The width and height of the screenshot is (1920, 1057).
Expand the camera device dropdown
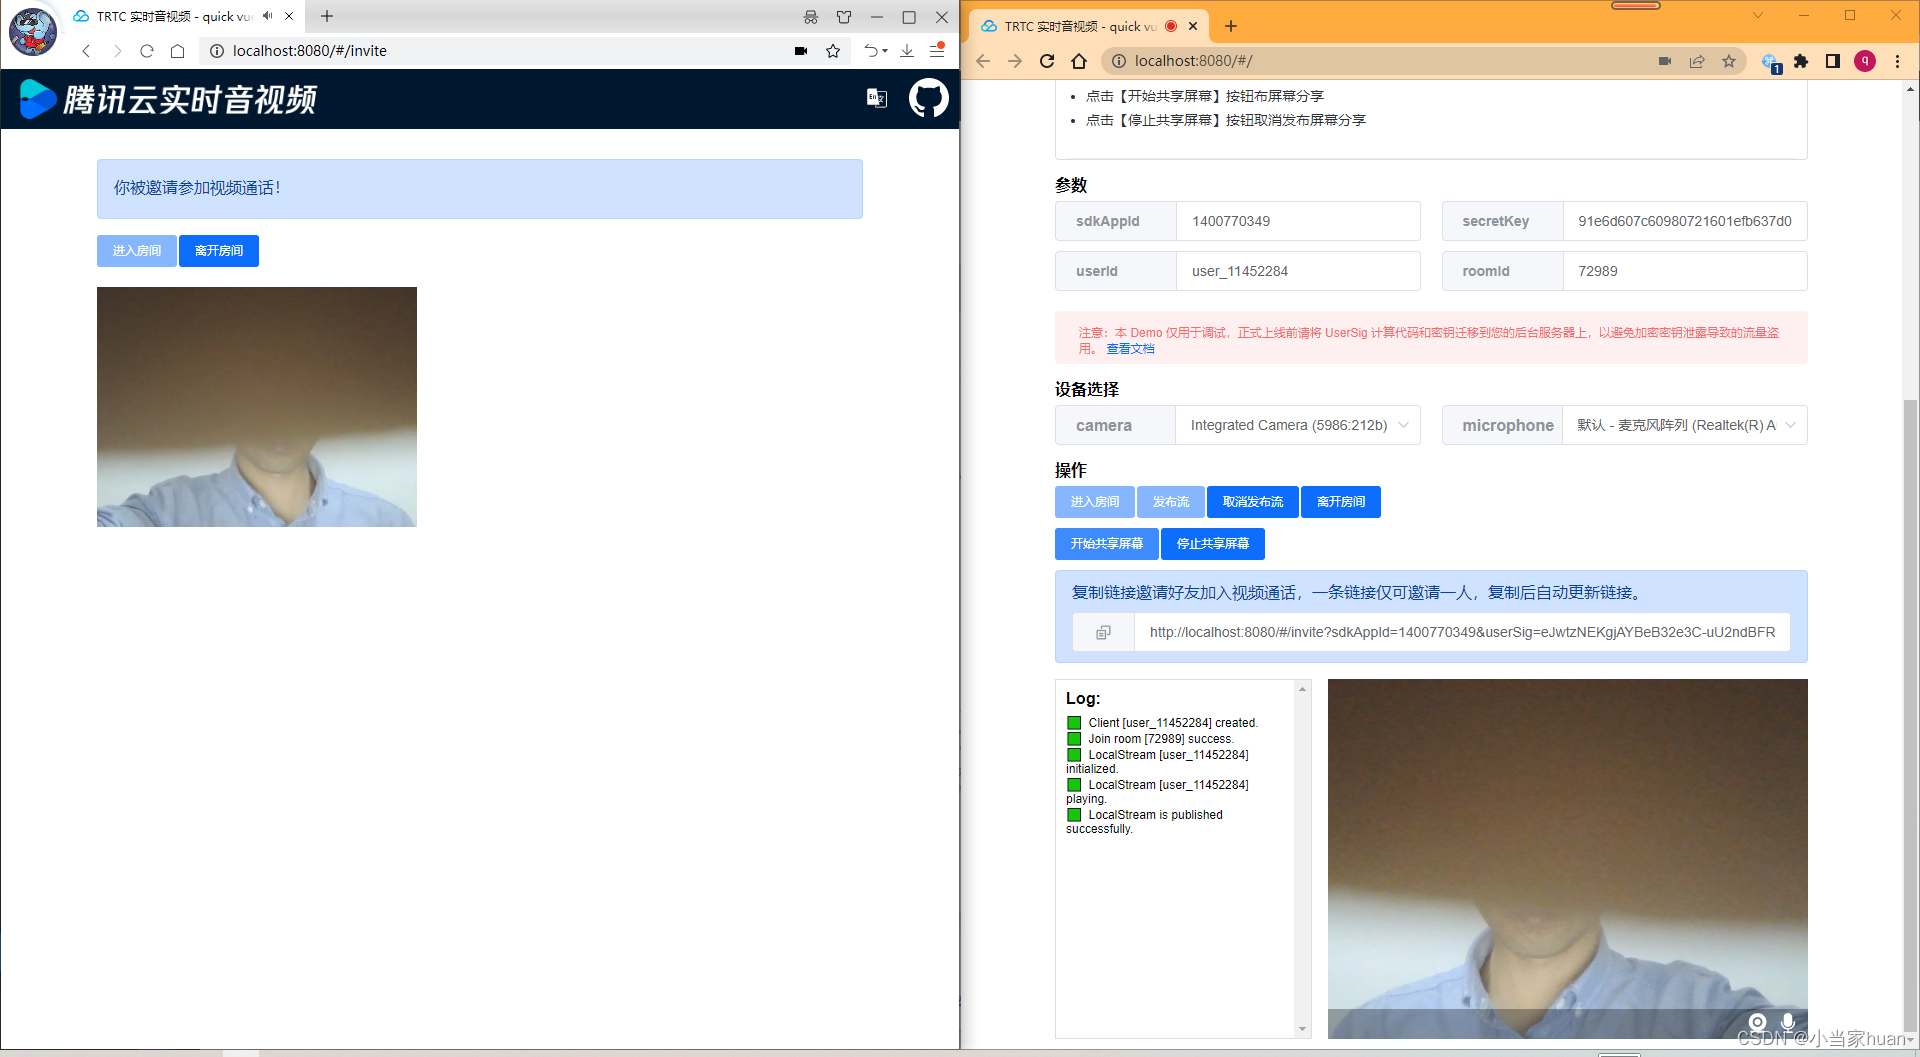[1403, 425]
